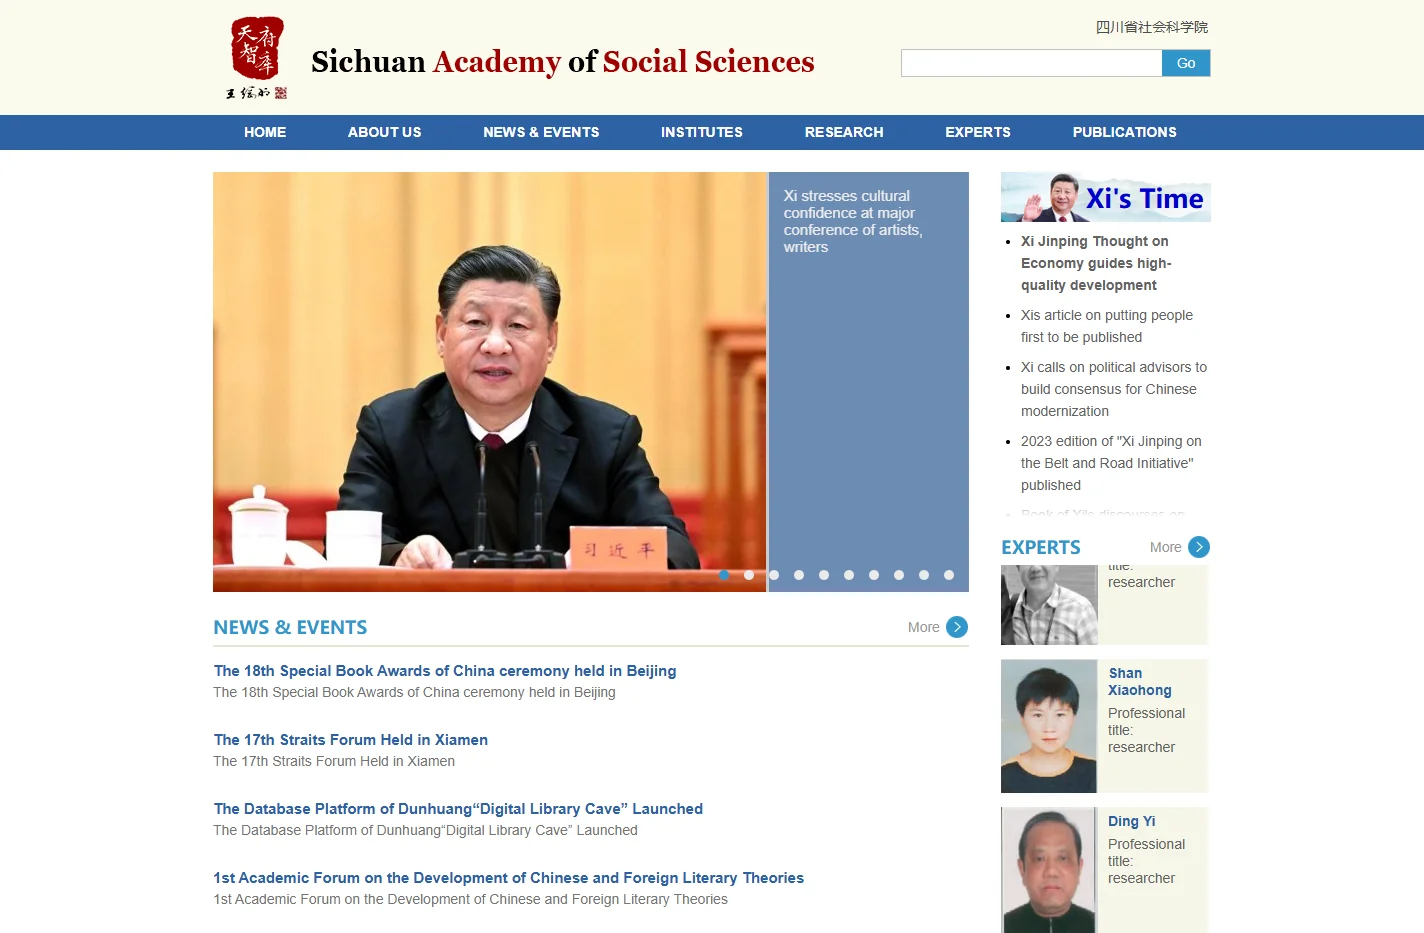The image size is (1424, 933).
Task: Open 17th Straits Forum Held in Xiamen headline
Action: click(351, 740)
